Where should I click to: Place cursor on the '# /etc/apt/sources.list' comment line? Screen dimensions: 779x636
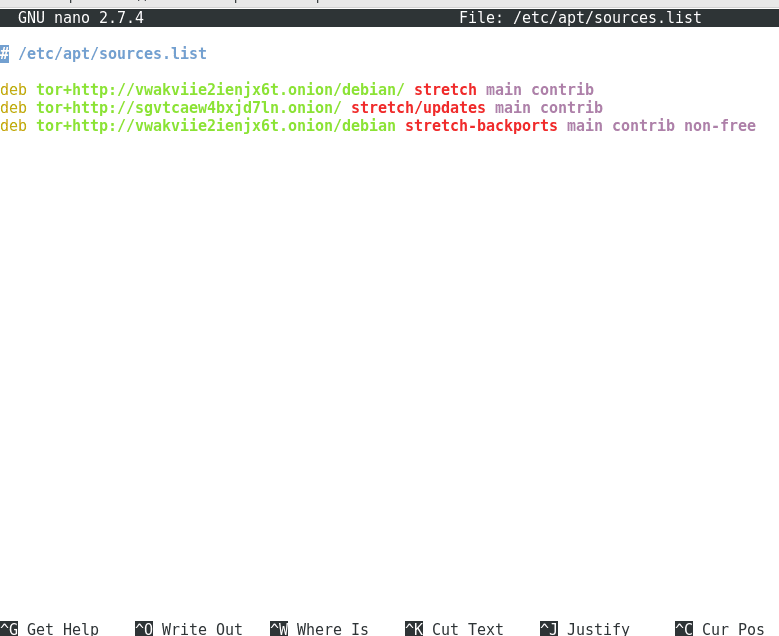click(x=103, y=54)
